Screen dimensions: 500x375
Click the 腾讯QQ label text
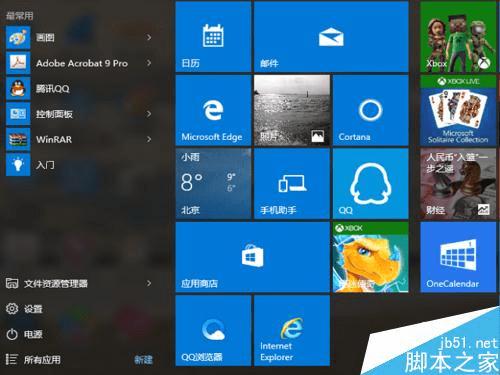click(x=53, y=89)
